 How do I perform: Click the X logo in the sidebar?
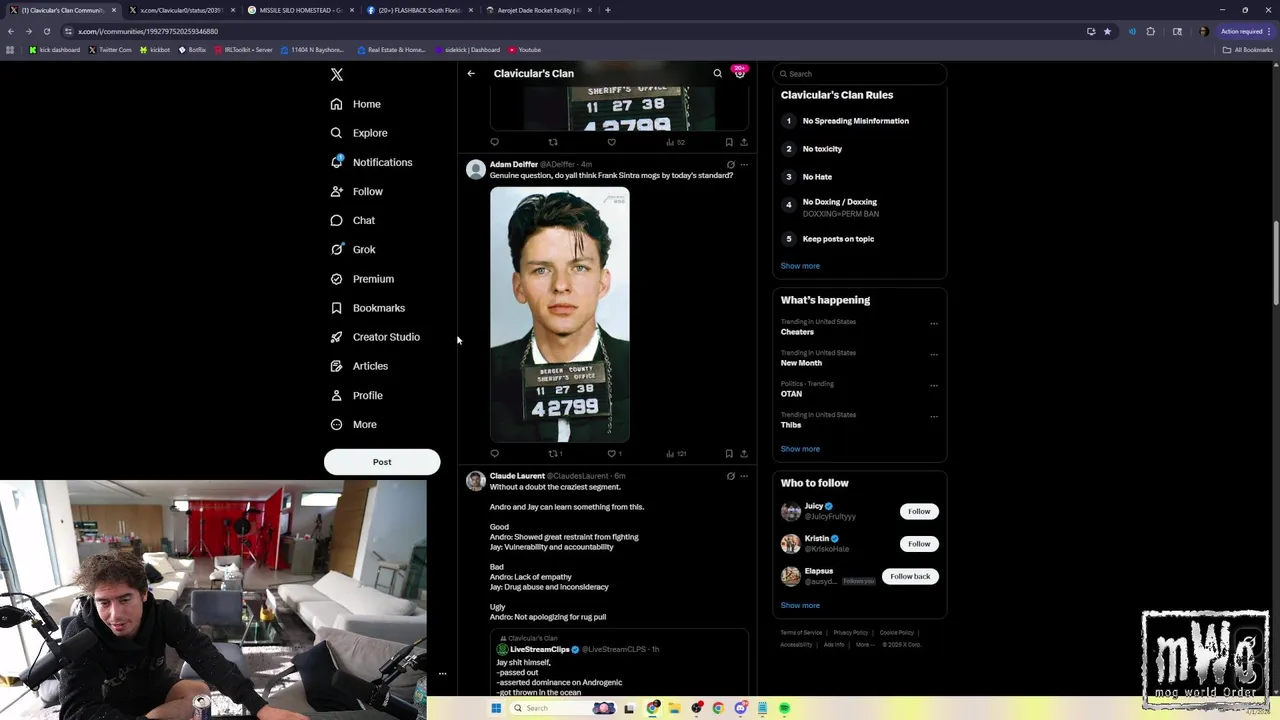point(337,75)
